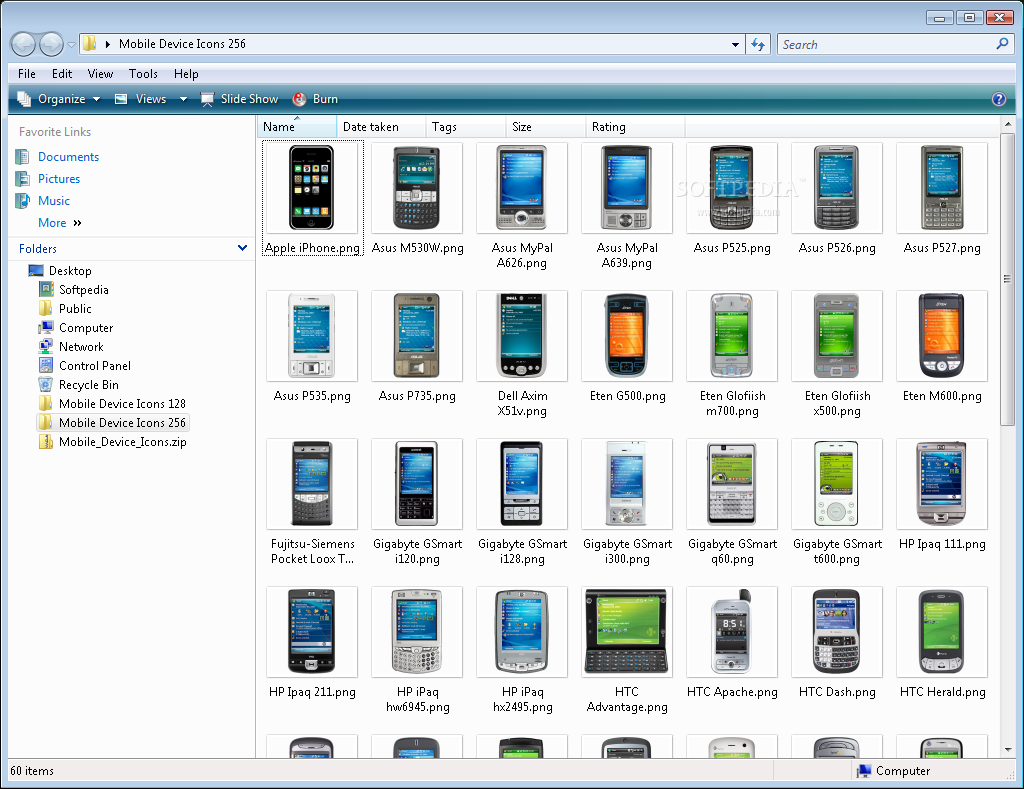The width and height of the screenshot is (1024, 789).
Task: Click the Views button
Action: pos(141,99)
